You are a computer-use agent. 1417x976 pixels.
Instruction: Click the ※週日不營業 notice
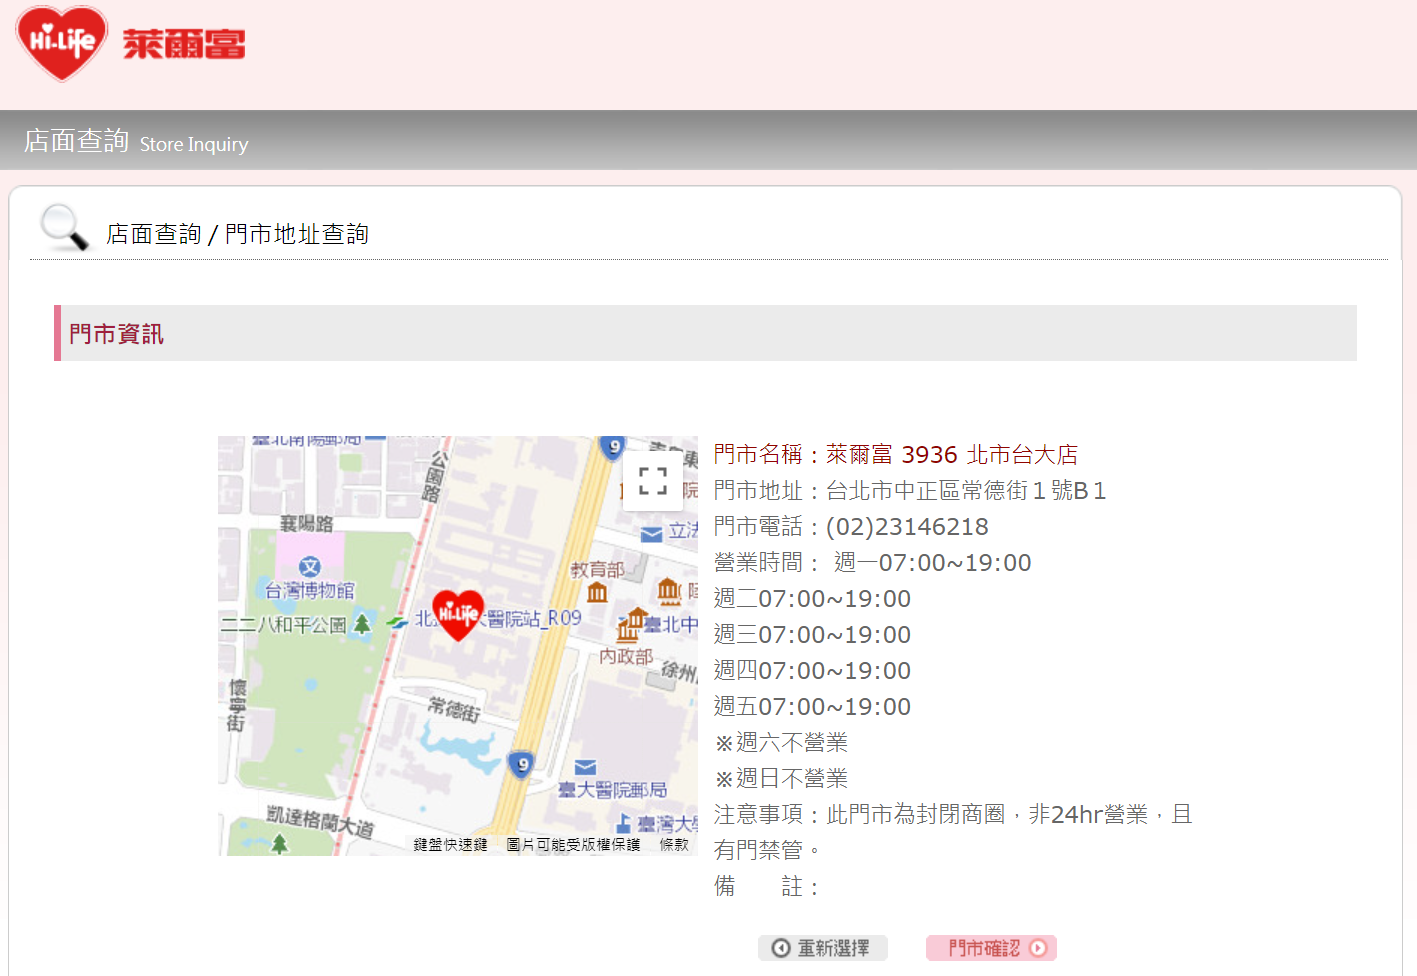(x=781, y=779)
